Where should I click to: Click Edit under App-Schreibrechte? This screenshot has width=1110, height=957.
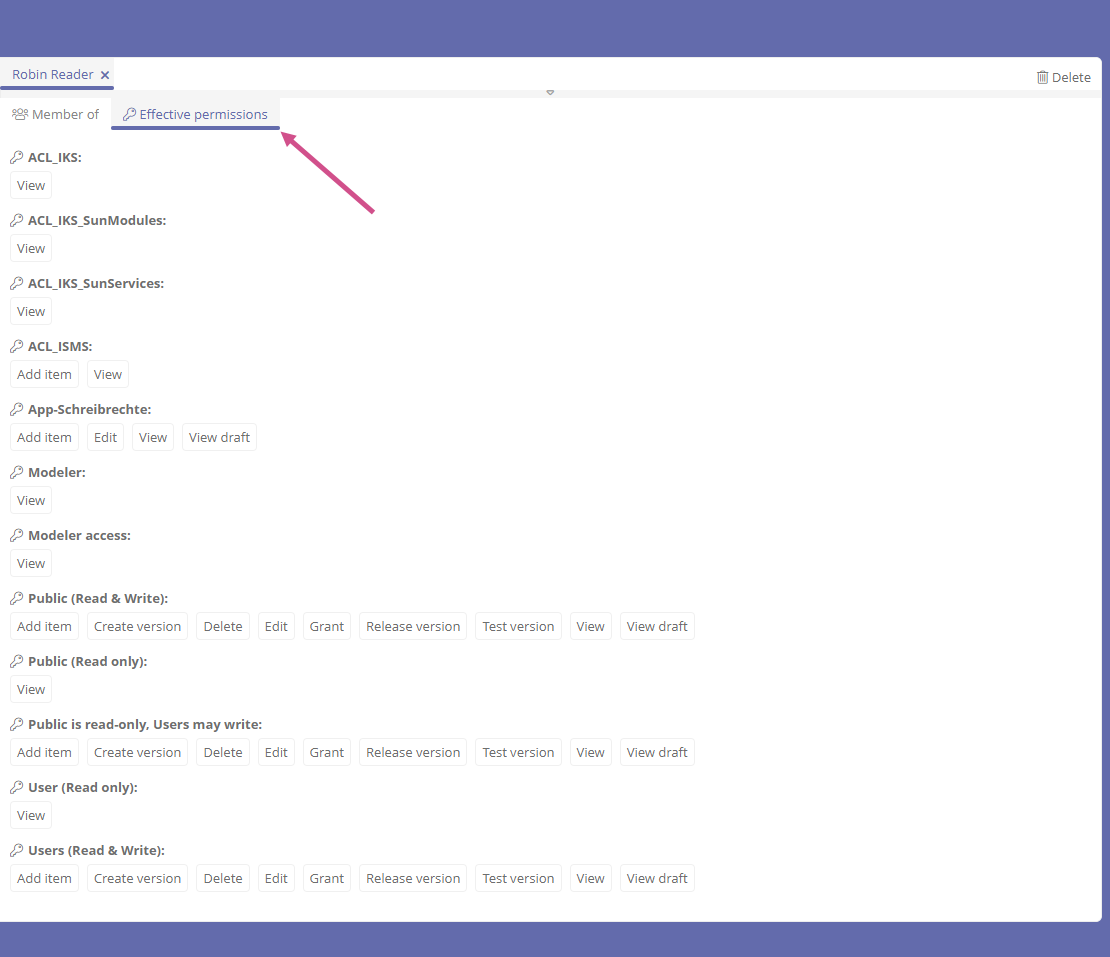(x=105, y=437)
